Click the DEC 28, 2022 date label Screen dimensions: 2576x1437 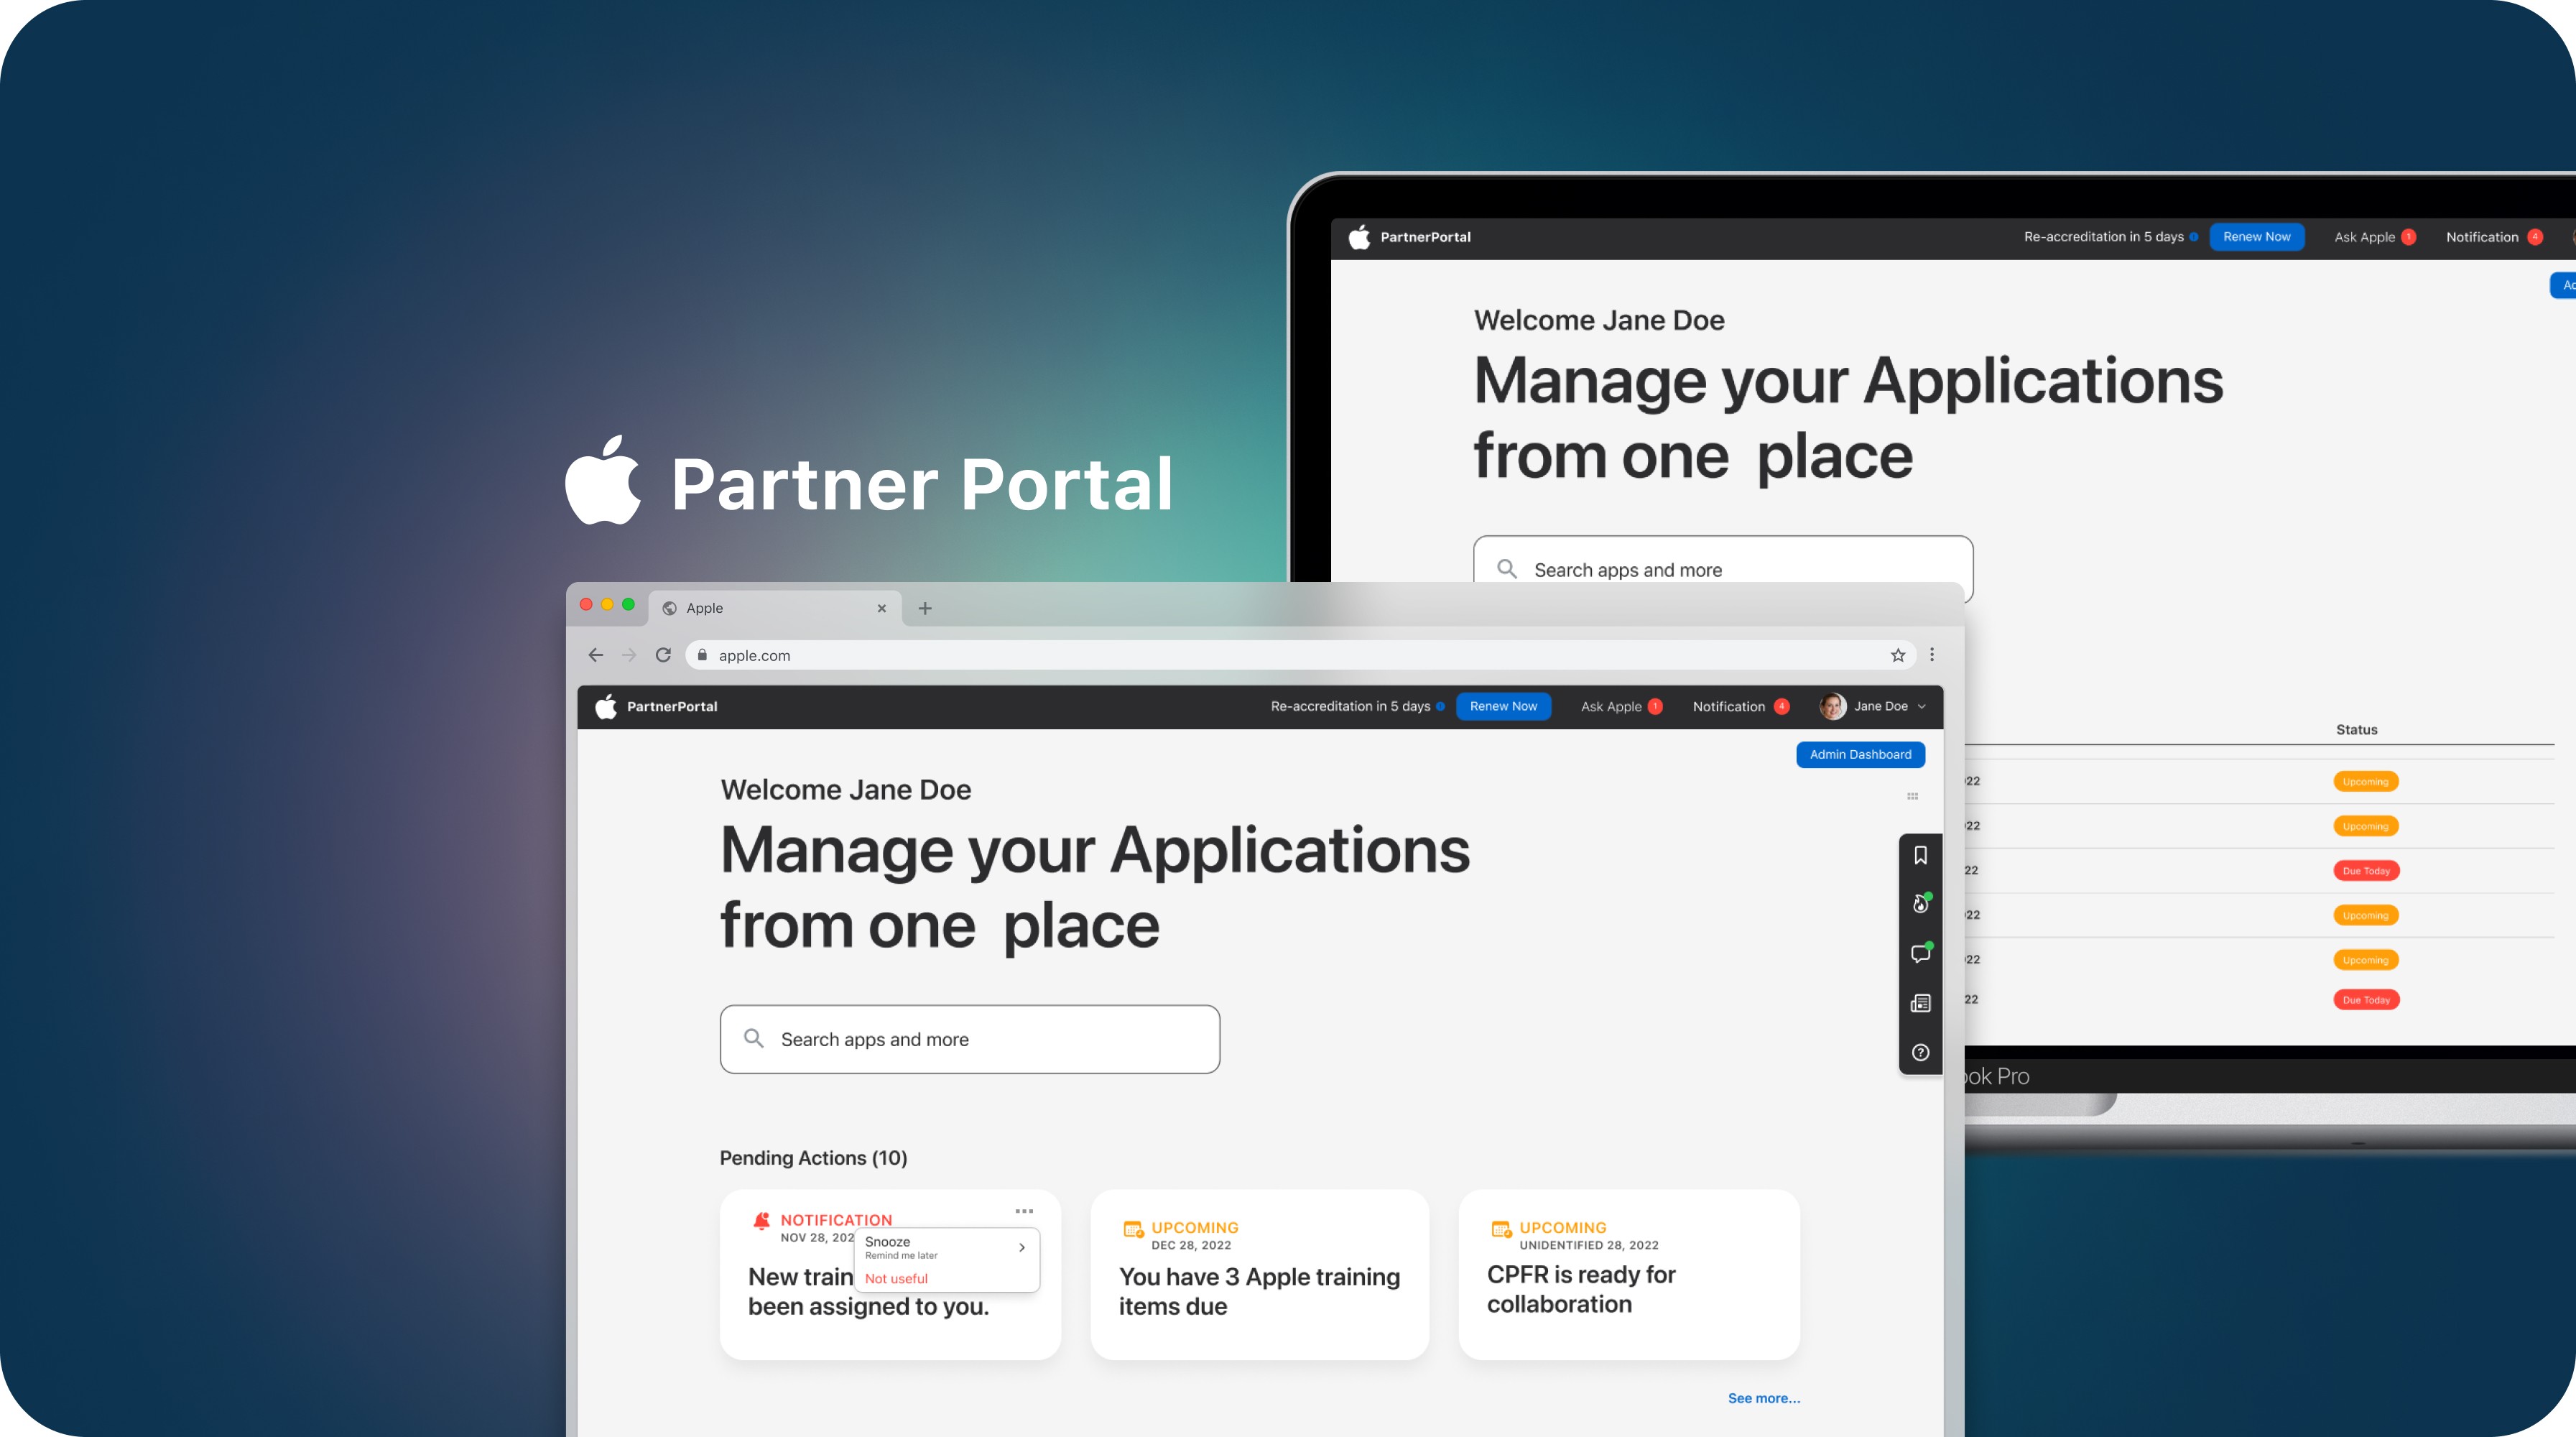(1190, 1246)
